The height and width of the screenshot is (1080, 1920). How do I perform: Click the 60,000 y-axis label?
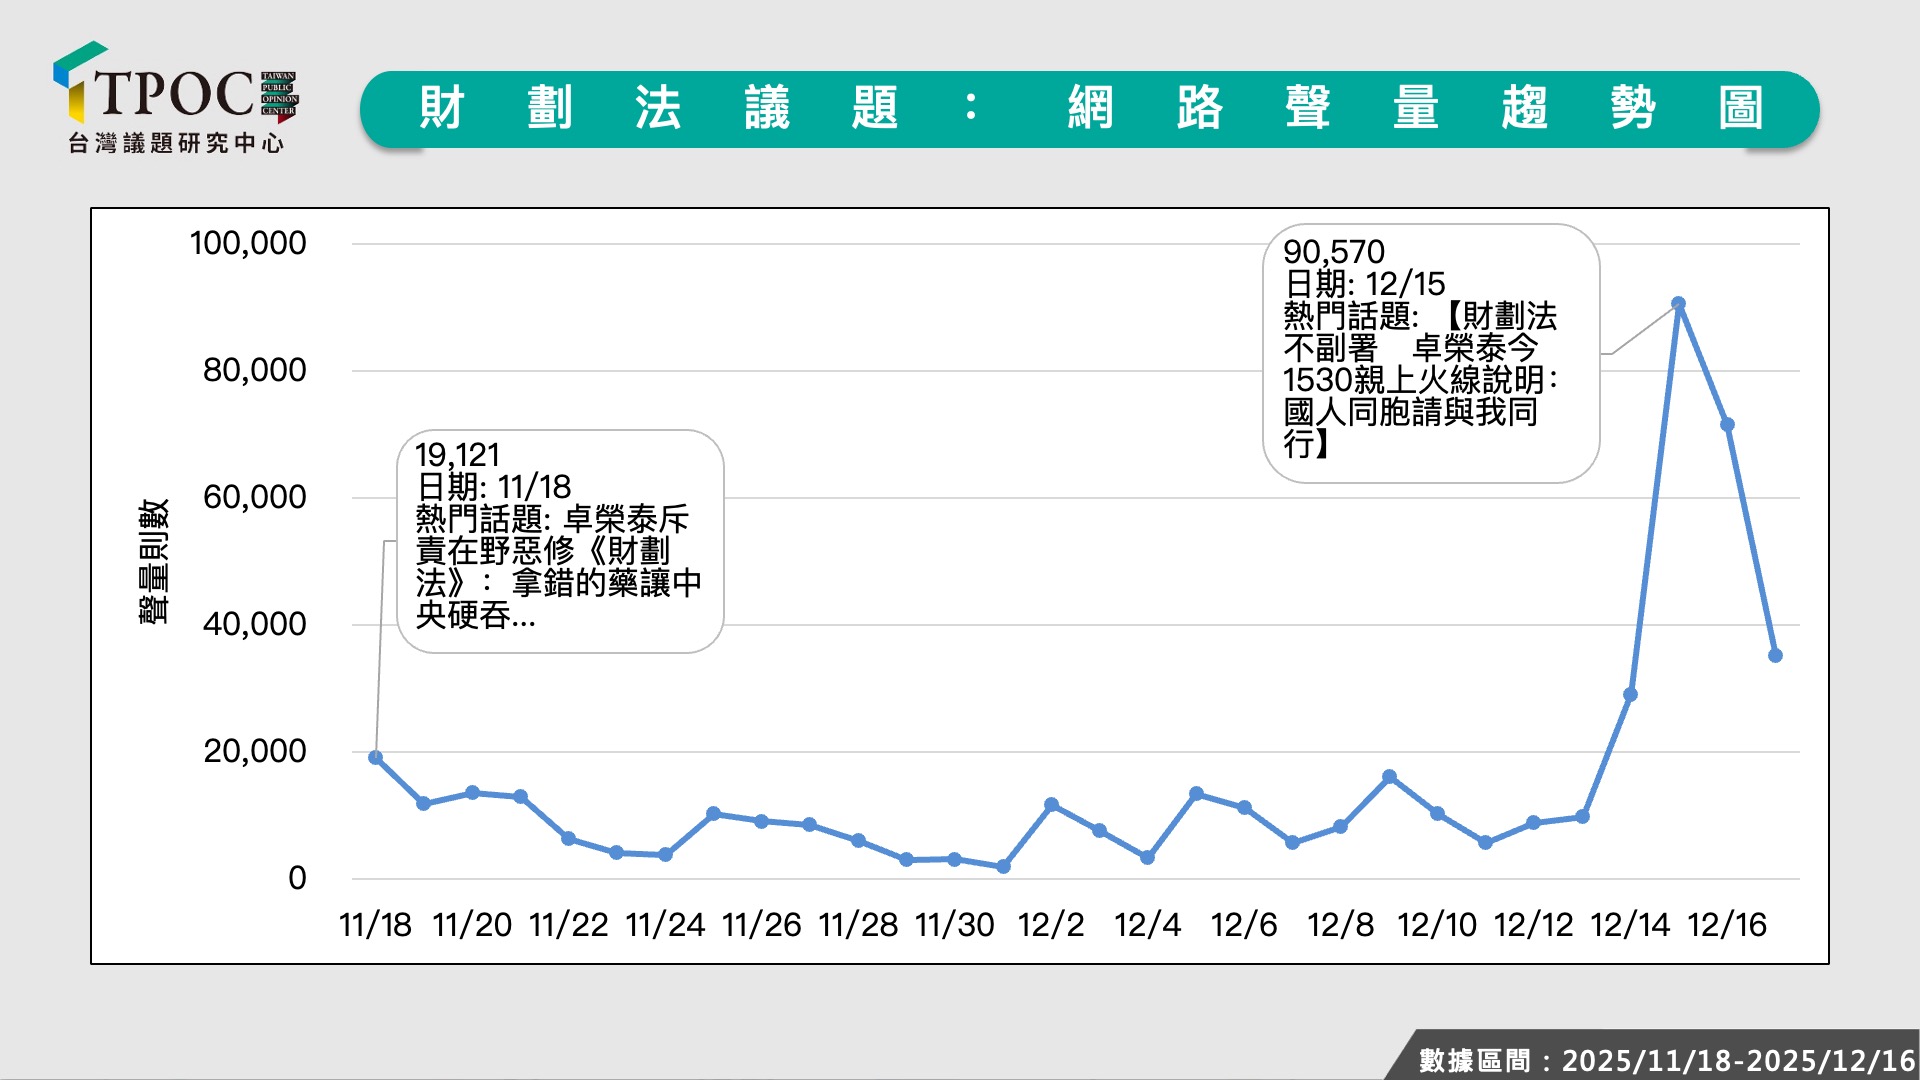click(x=254, y=497)
